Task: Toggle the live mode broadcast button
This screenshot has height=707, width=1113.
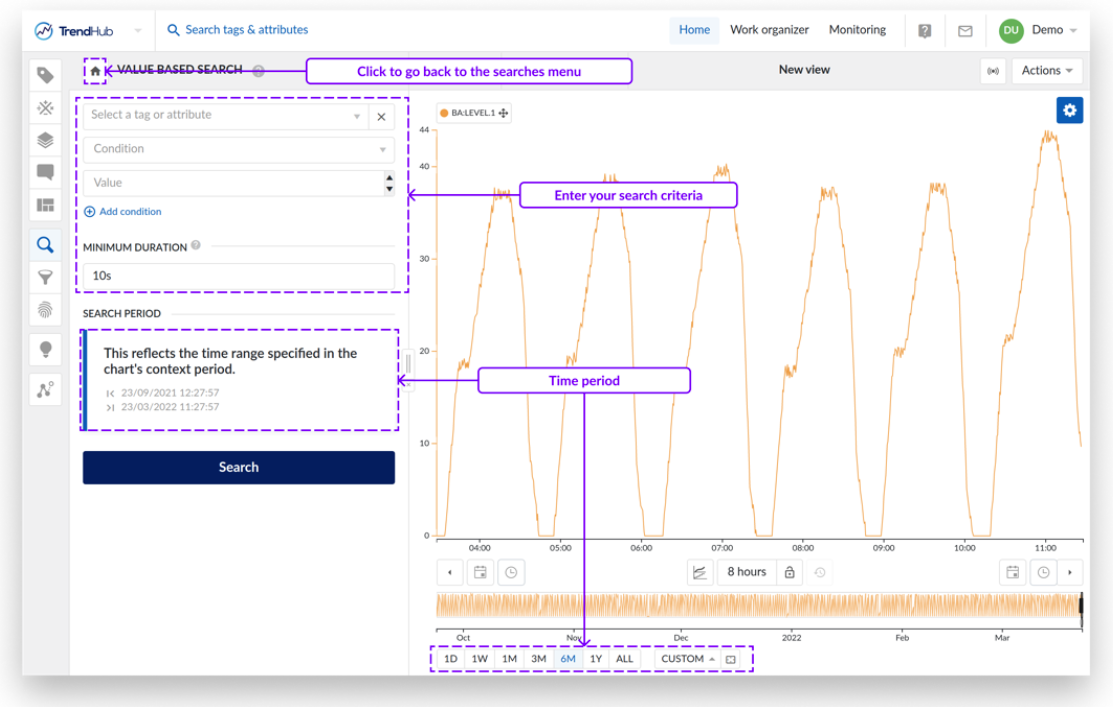Action: [993, 71]
